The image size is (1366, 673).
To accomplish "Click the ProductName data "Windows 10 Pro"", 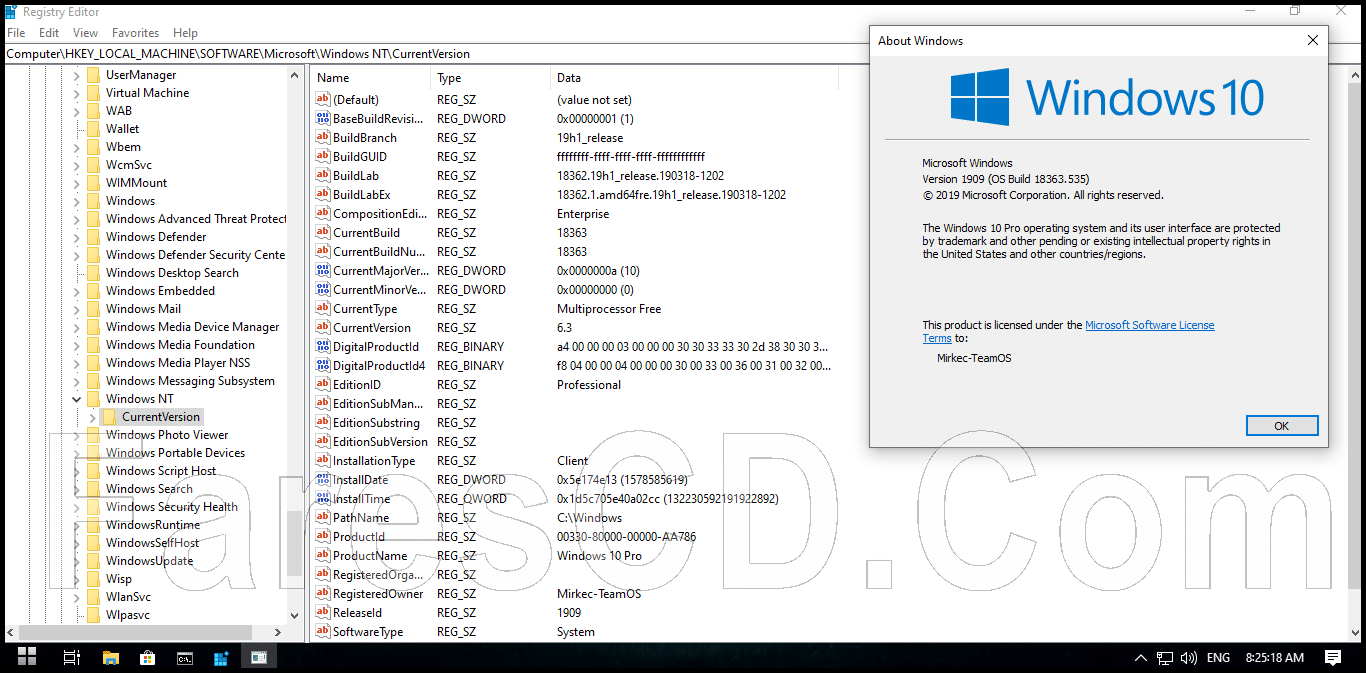I will (x=599, y=556).
